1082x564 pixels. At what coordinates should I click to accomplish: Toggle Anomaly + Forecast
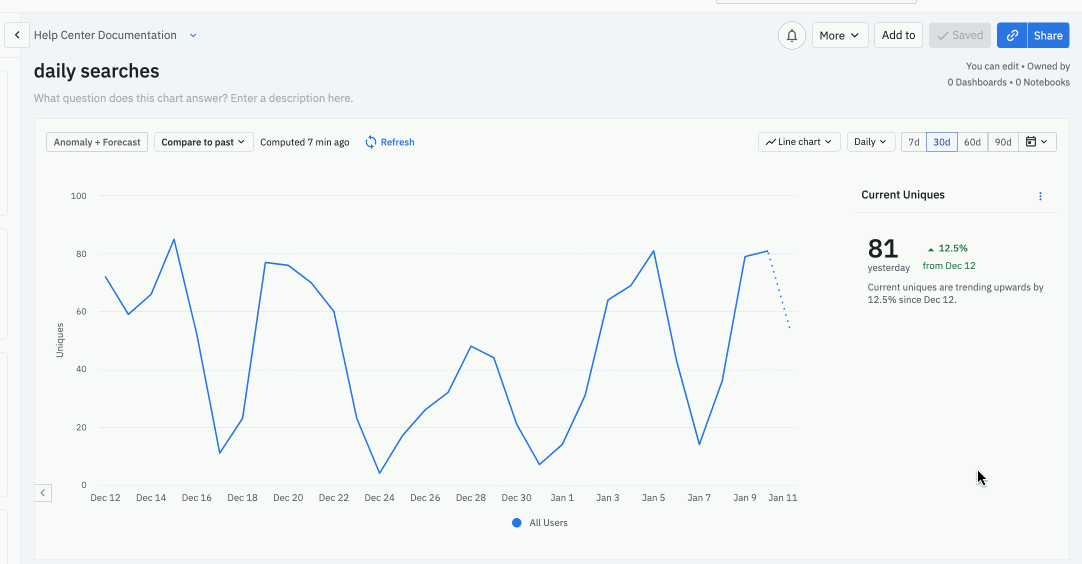(x=97, y=142)
